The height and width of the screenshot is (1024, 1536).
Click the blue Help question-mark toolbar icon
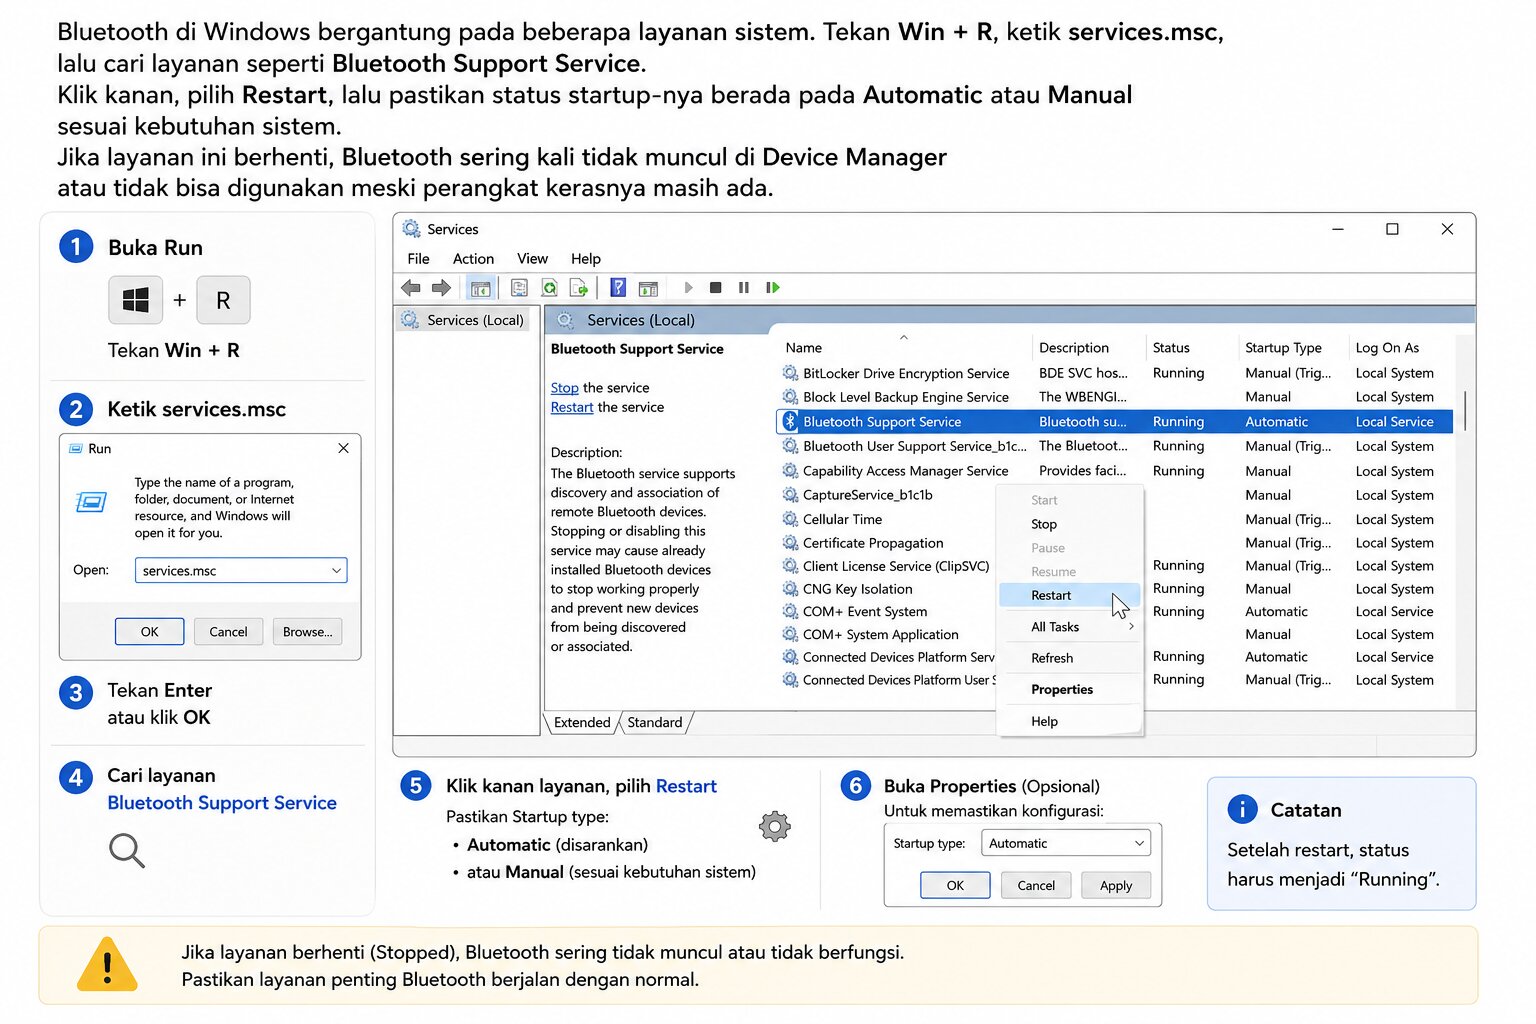[618, 288]
